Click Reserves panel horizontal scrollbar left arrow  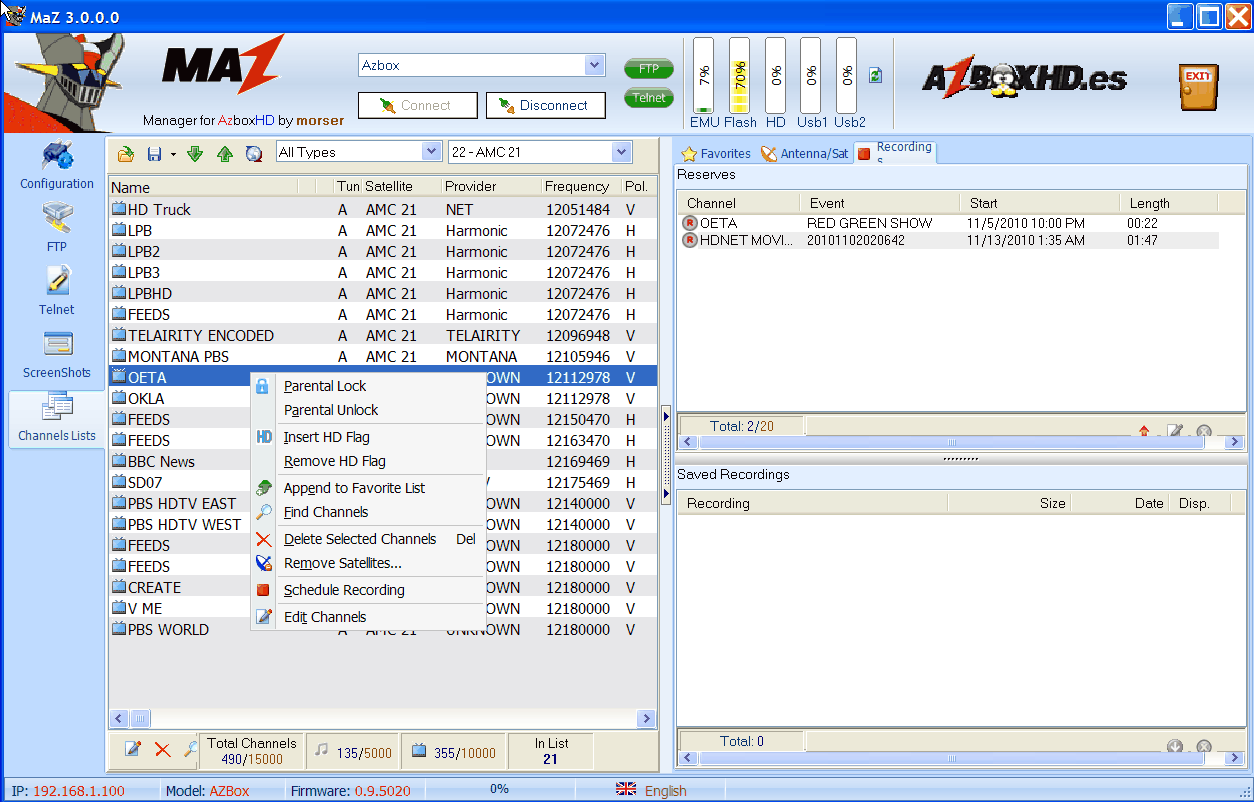coord(686,442)
